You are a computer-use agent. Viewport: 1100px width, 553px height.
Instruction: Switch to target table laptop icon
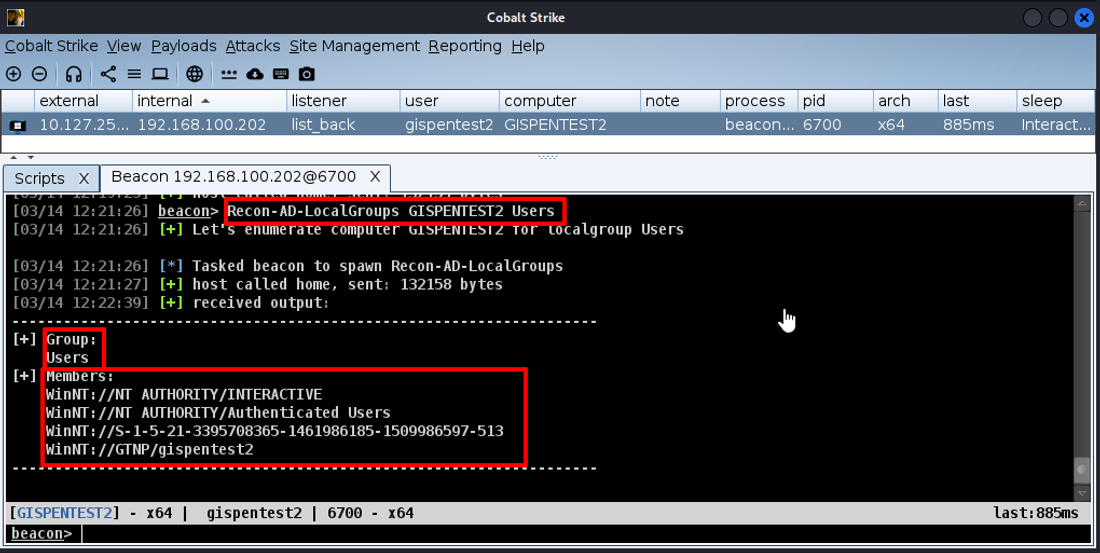pyautogui.click(x=161, y=74)
